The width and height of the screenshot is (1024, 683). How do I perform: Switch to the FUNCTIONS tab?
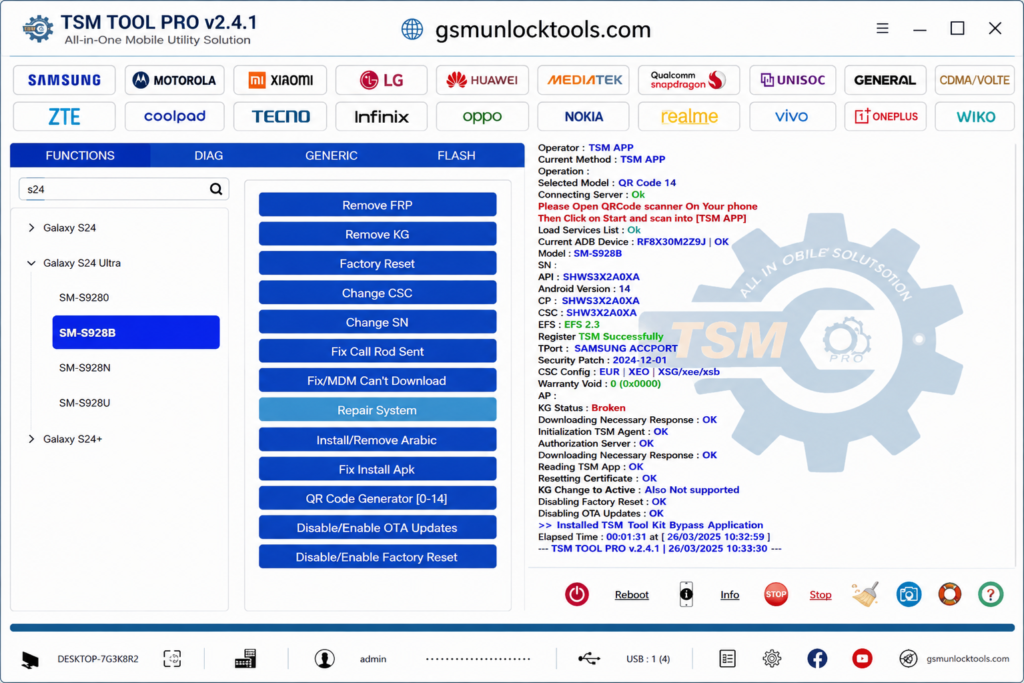coord(80,155)
